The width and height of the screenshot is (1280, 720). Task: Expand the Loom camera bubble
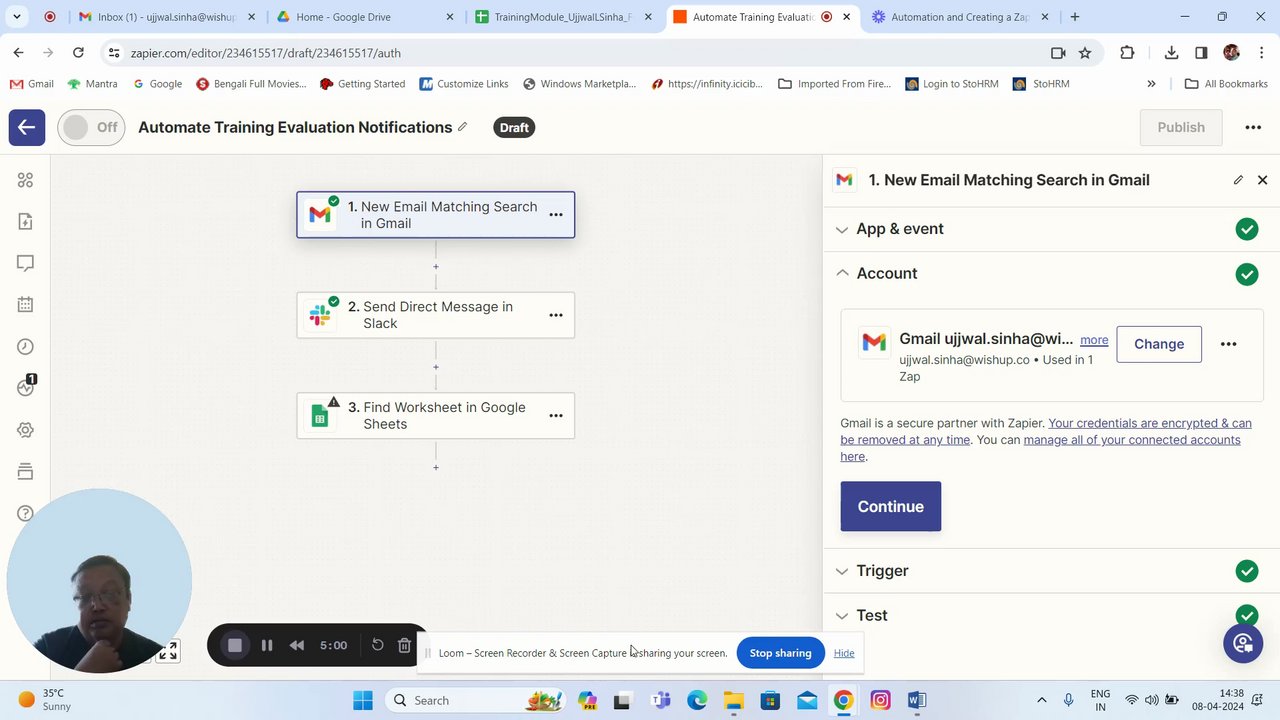(168, 652)
